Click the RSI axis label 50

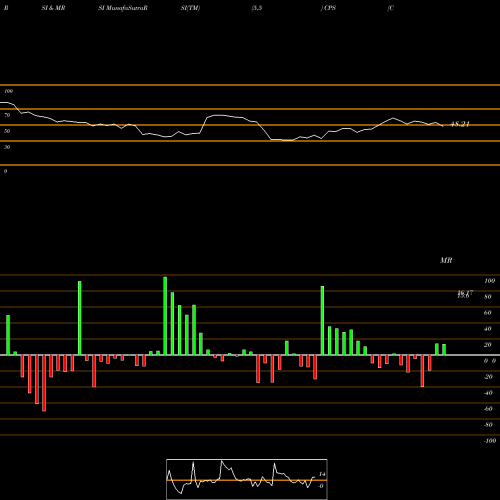coord(7,131)
